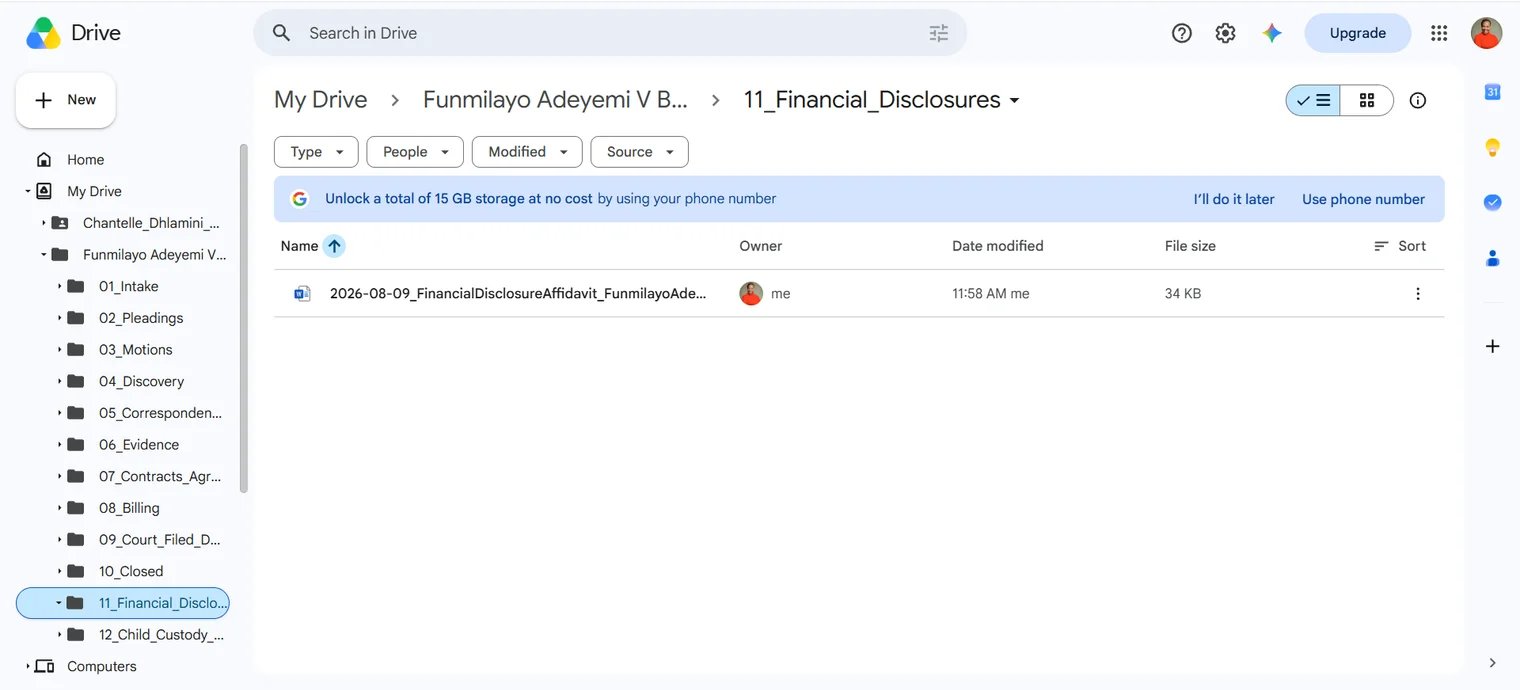Click the Upgrade button

click(x=1357, y=33)
